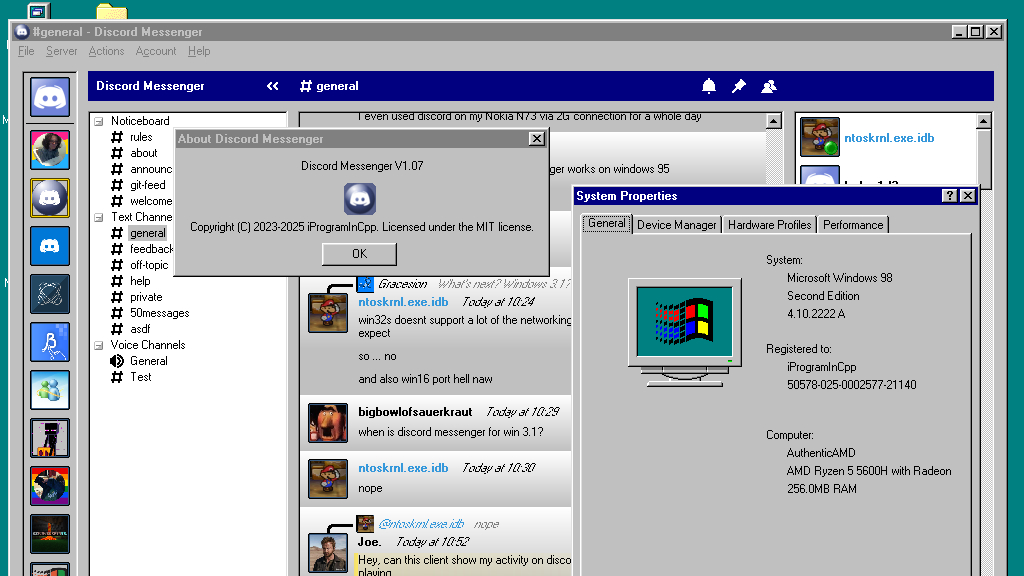Switch to the Hardware Profiles tab
The image size is (1024, 576).
click(x=769, y=225)
